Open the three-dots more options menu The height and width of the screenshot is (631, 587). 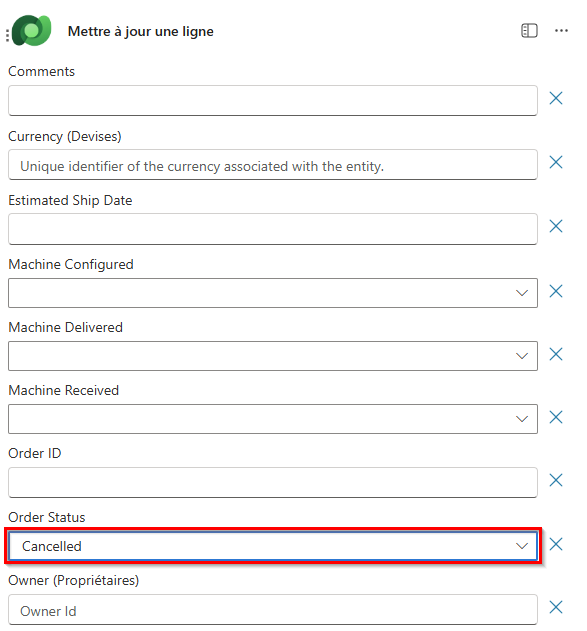561,31
